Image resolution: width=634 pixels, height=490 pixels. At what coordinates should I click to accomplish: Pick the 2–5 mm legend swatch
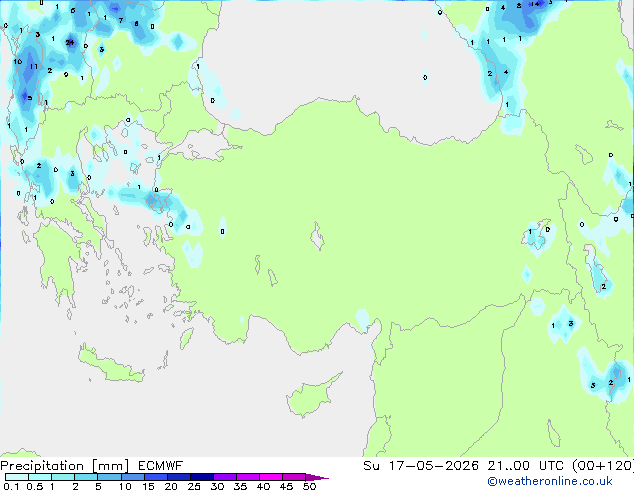(x=86, y=477)
